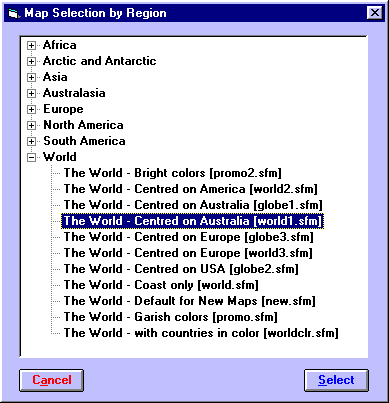Choose Default for New Maps new.sfm
The image size is (389, 403).
pyautogui.click(x=190, y=301)
